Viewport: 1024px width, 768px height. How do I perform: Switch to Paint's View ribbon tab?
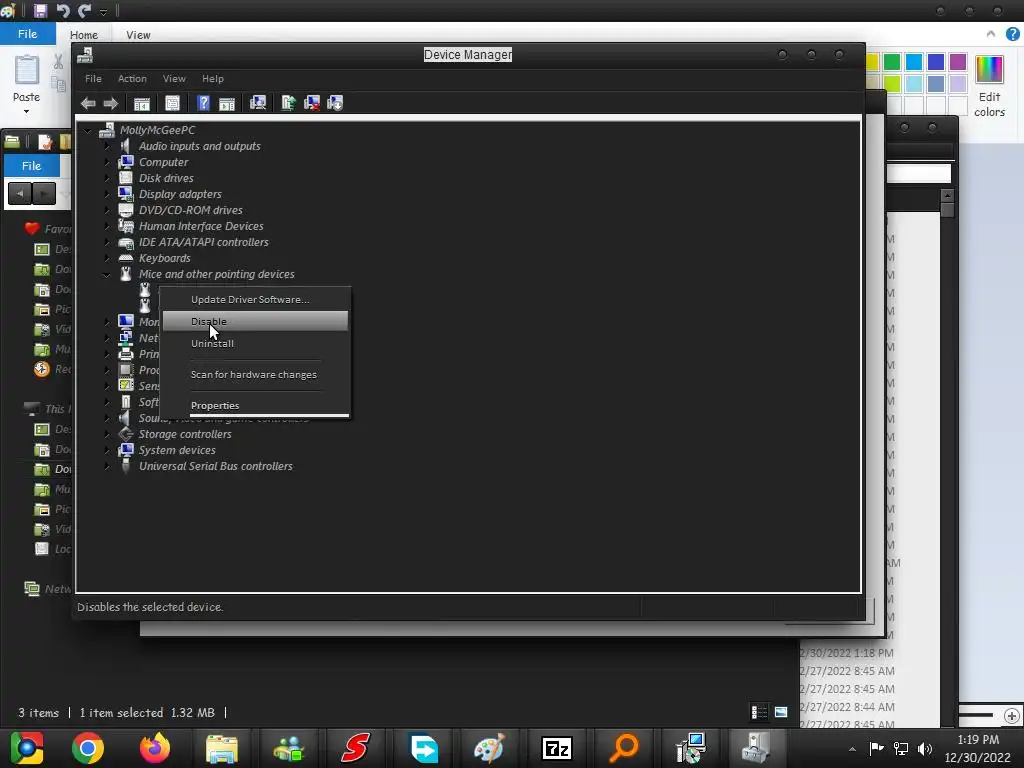coord(138,35)
